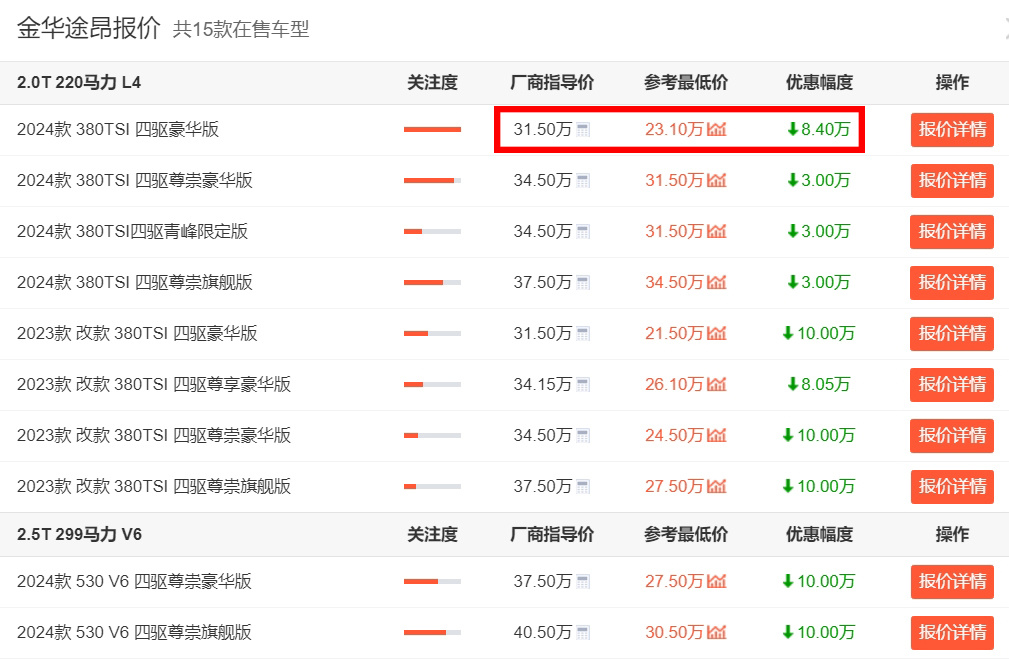Open 报价详情 for 2024款 380TSI 四驱尊崇旗舰版
The width and height of the screenshot is (1009, 660).
click(952, 282)
